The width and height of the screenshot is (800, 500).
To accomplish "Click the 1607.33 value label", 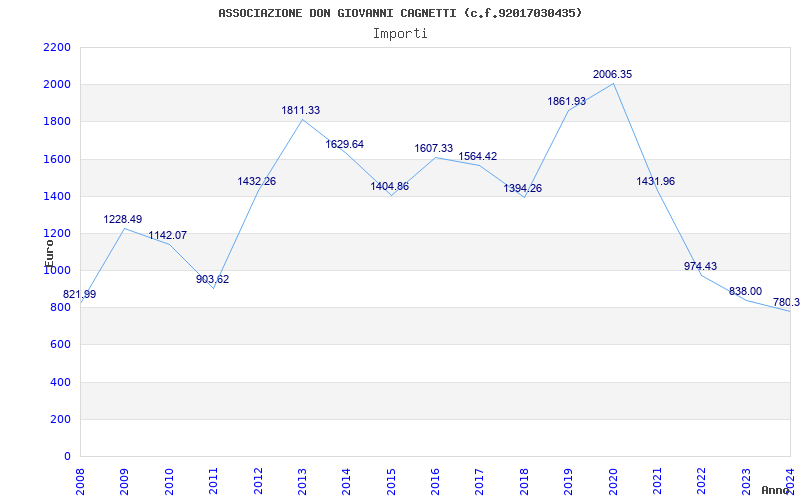I will tap(434, 148).
